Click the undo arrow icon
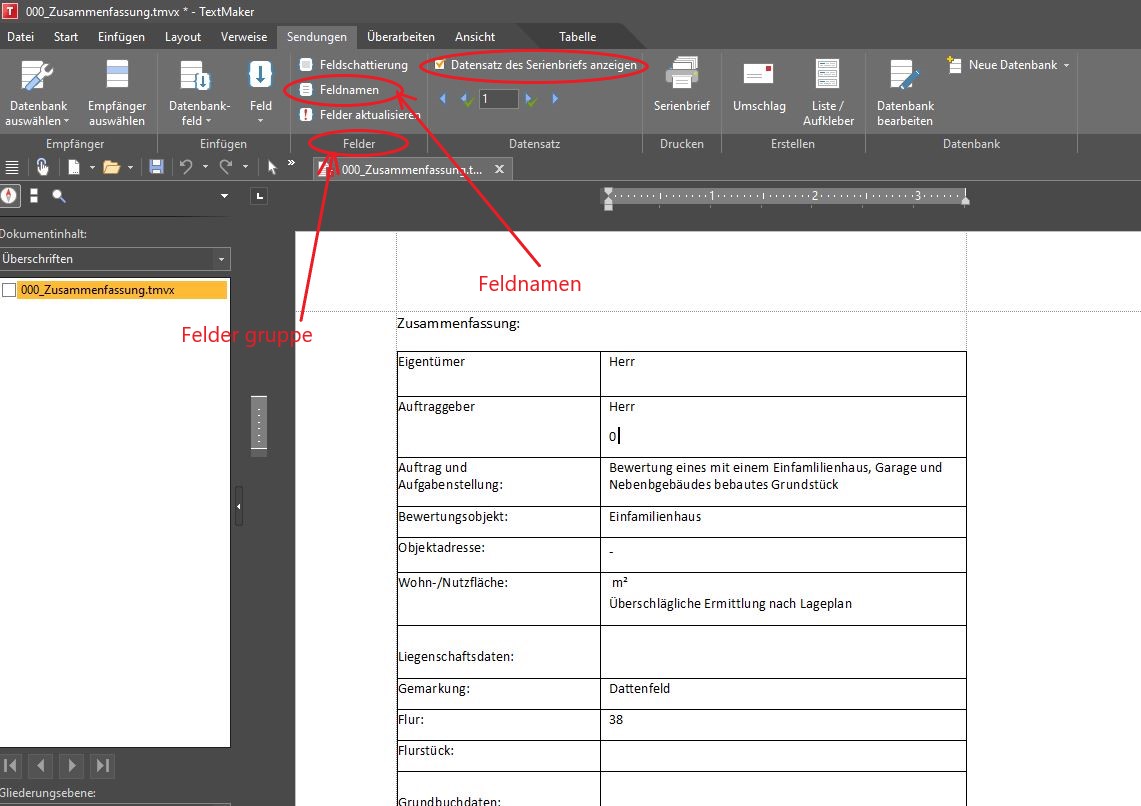Screen dimensions: 1141x806 point(186,167)
